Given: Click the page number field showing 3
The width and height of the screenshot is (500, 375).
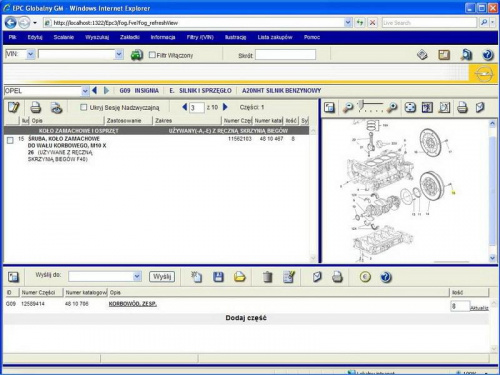Looking at the screenshot, I should [x=197, y=108].
